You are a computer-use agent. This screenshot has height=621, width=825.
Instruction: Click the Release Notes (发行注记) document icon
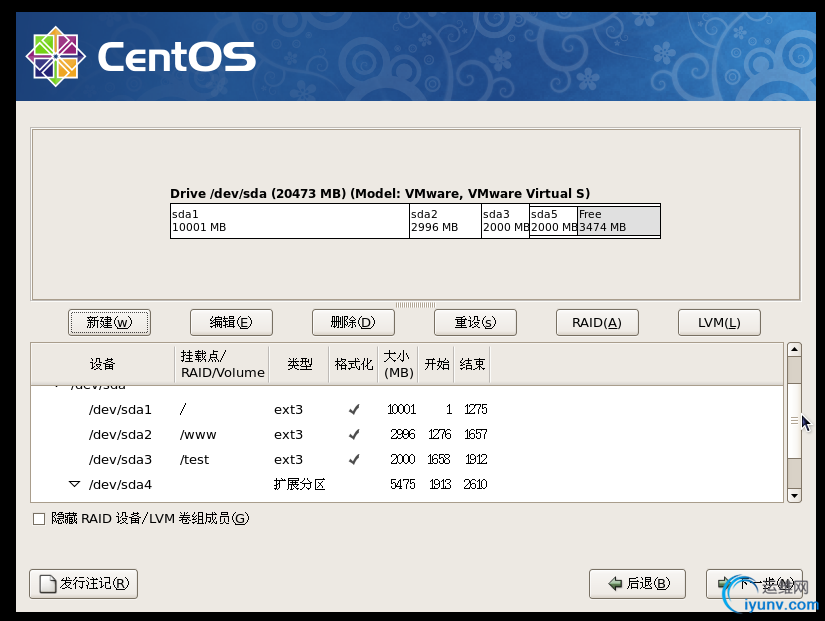[45, 583]
